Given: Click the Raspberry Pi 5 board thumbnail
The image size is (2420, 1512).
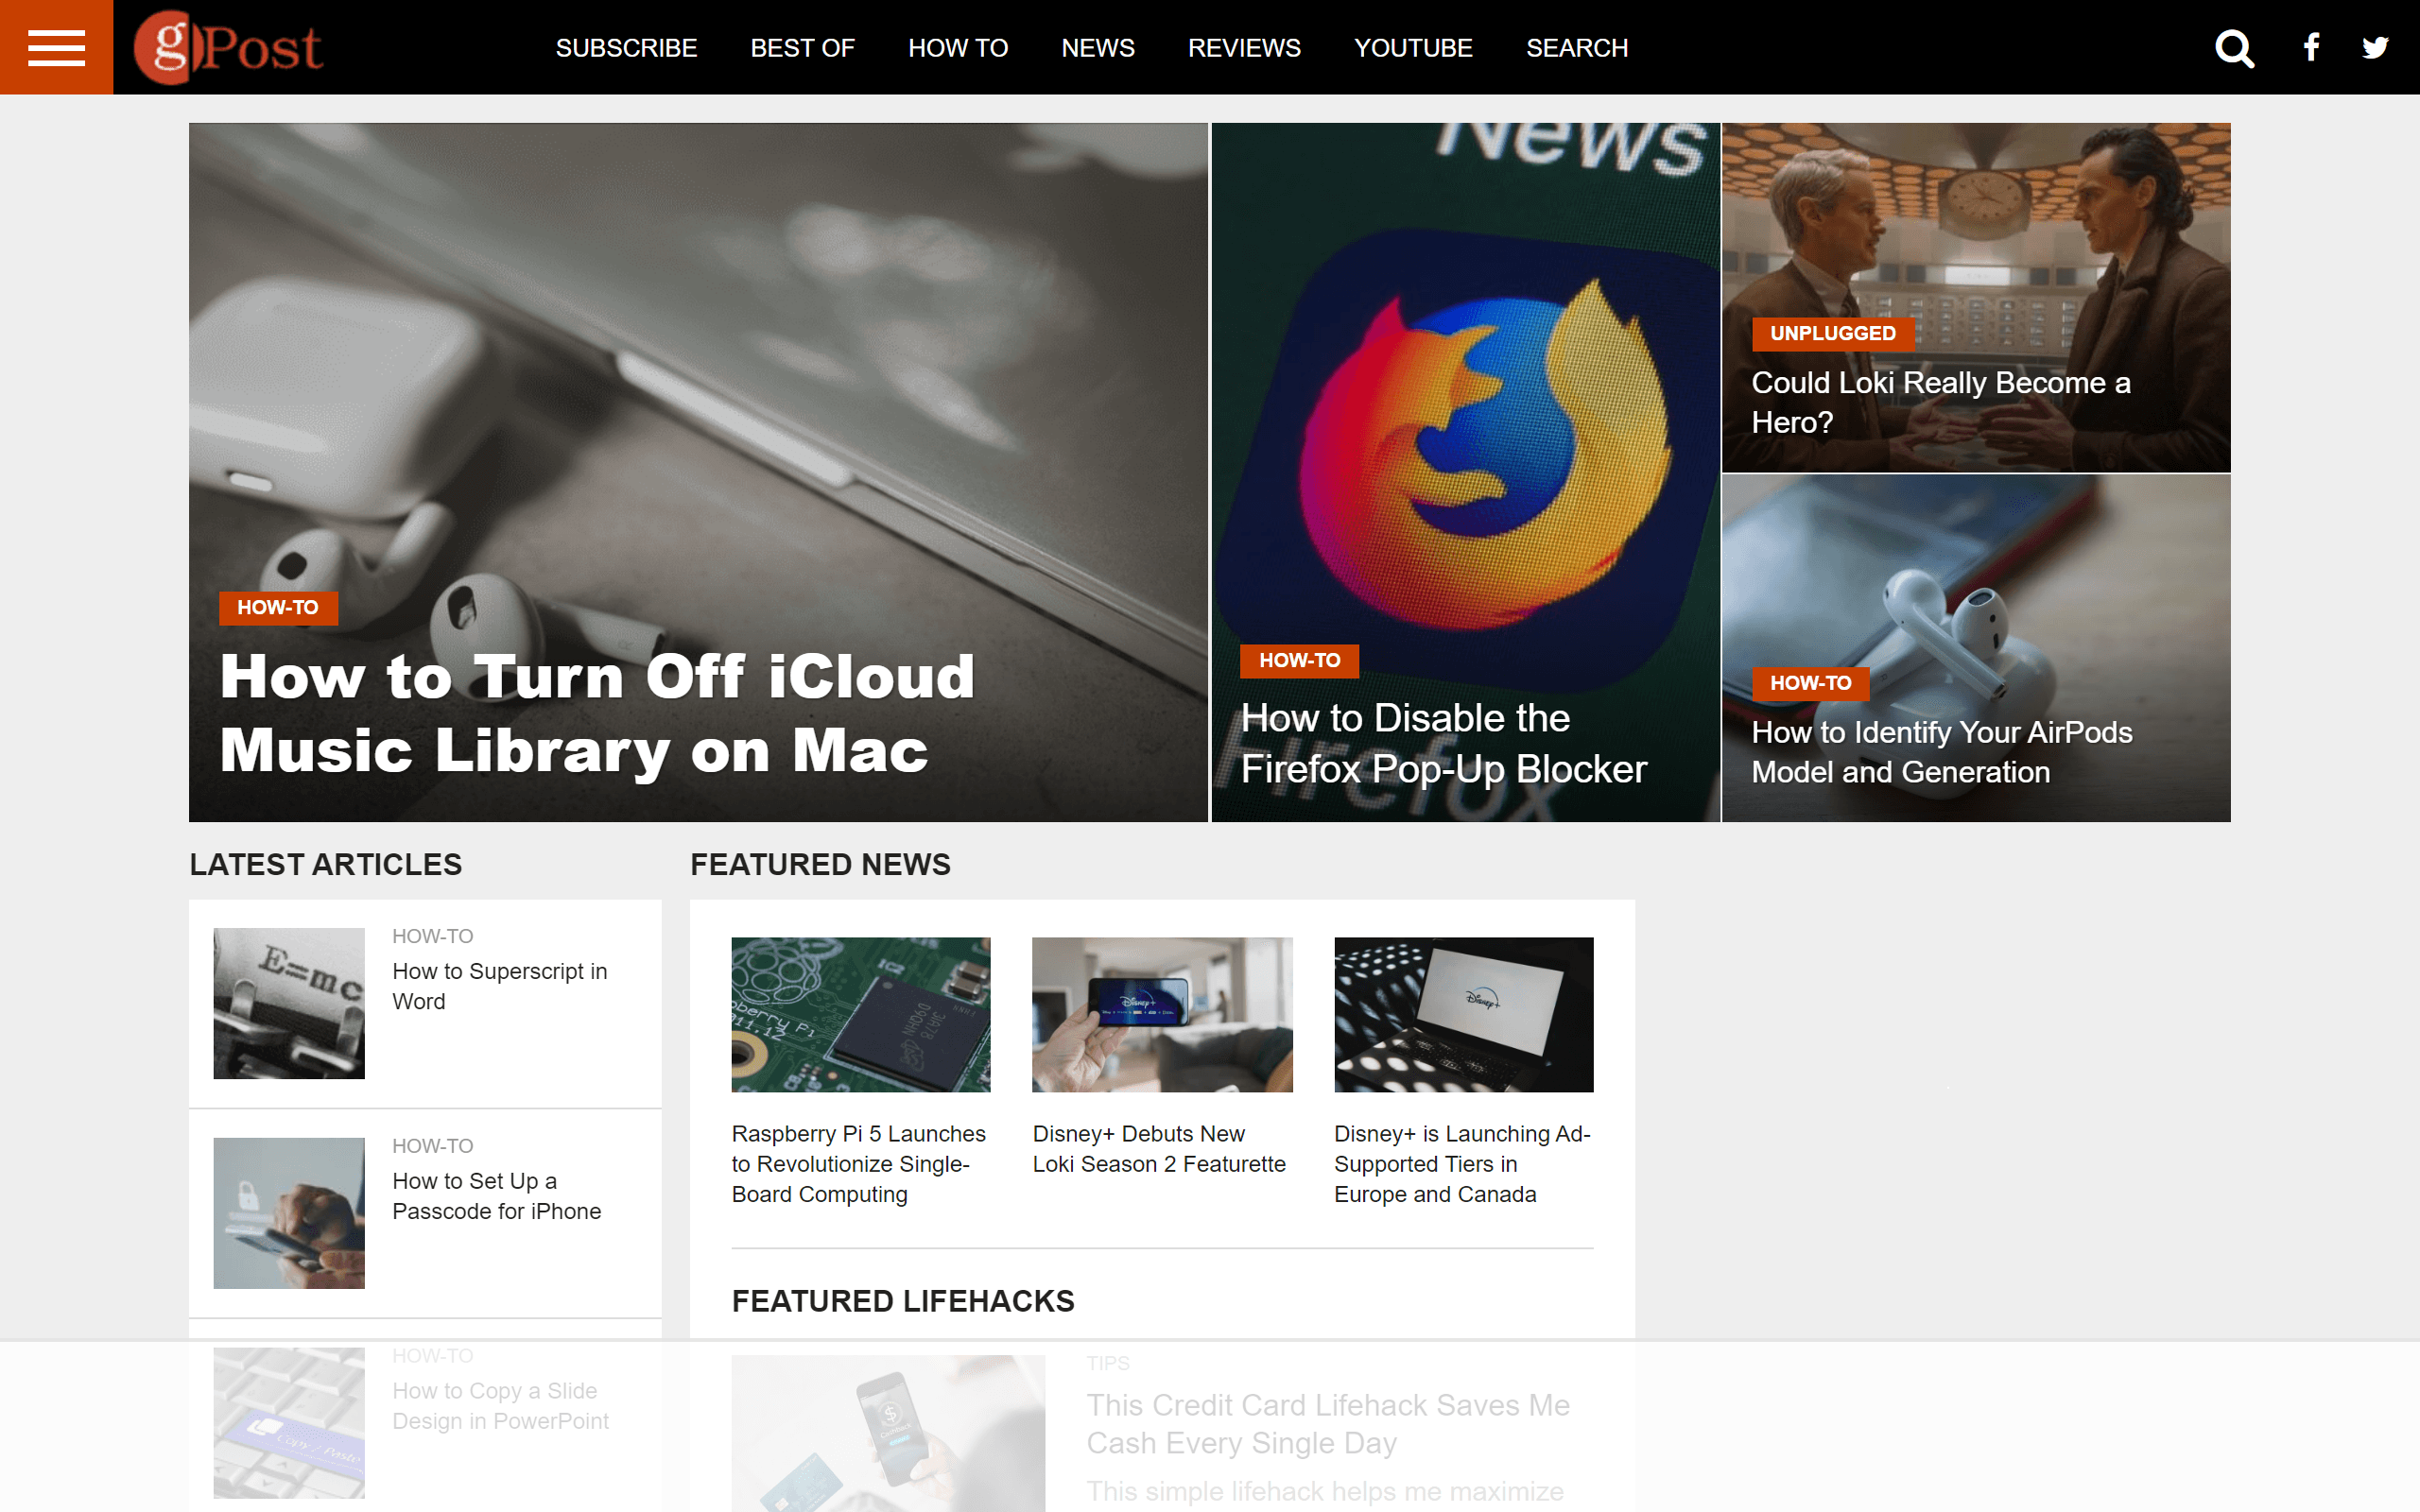Looking at the screenshot, I should [x=860, y=1014].
